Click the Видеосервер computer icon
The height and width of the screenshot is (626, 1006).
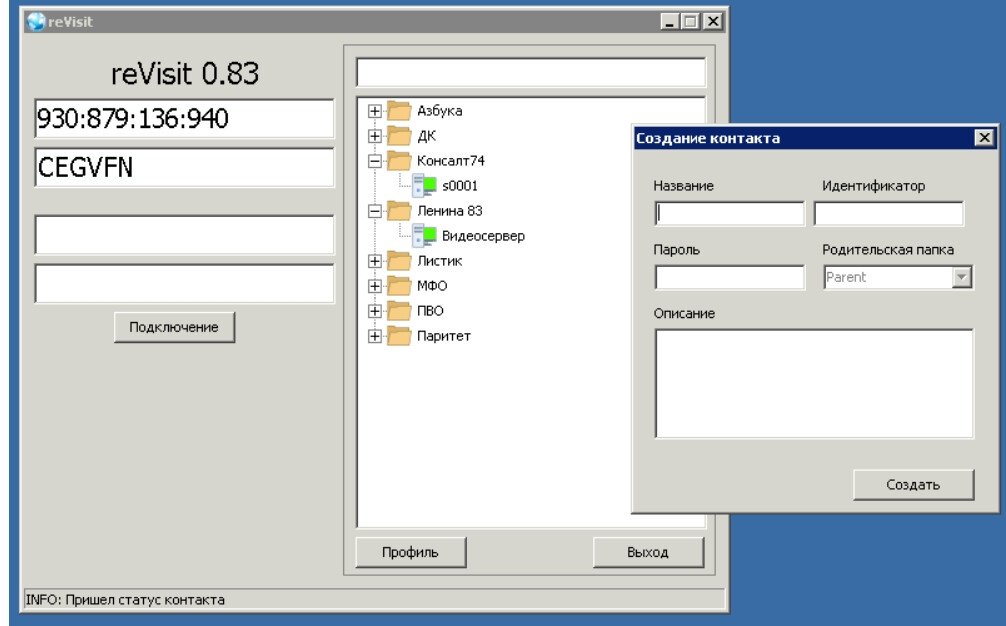[425, 236]
